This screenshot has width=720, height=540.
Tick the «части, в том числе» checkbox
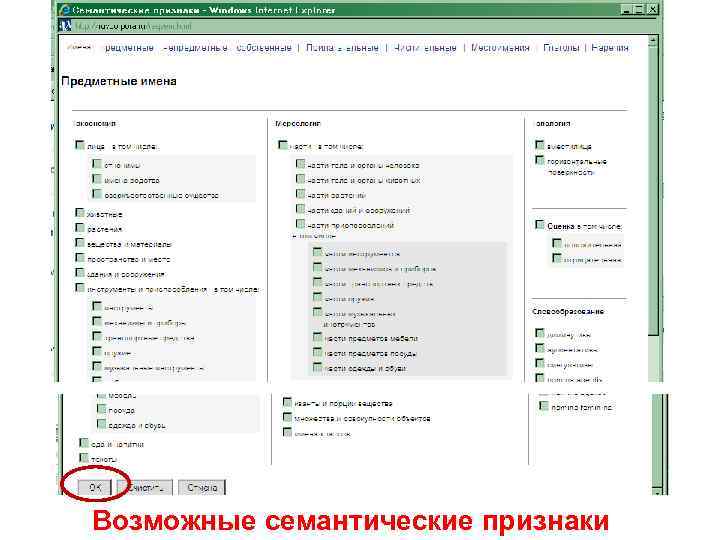283,145
